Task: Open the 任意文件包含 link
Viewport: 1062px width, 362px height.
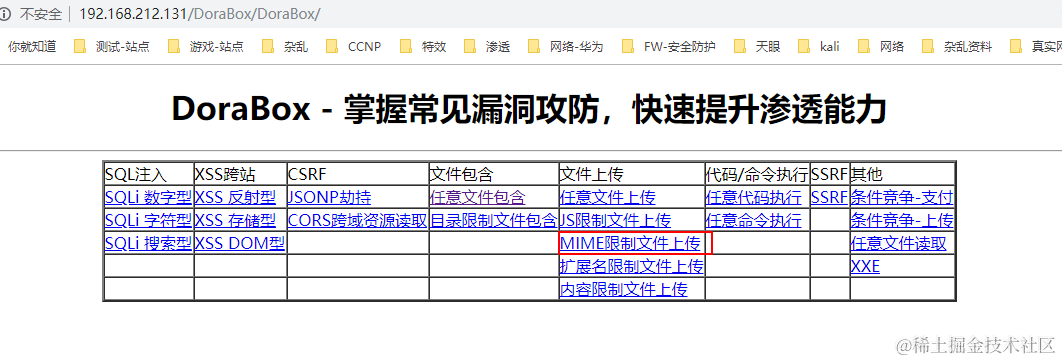Action: point(477,197)
